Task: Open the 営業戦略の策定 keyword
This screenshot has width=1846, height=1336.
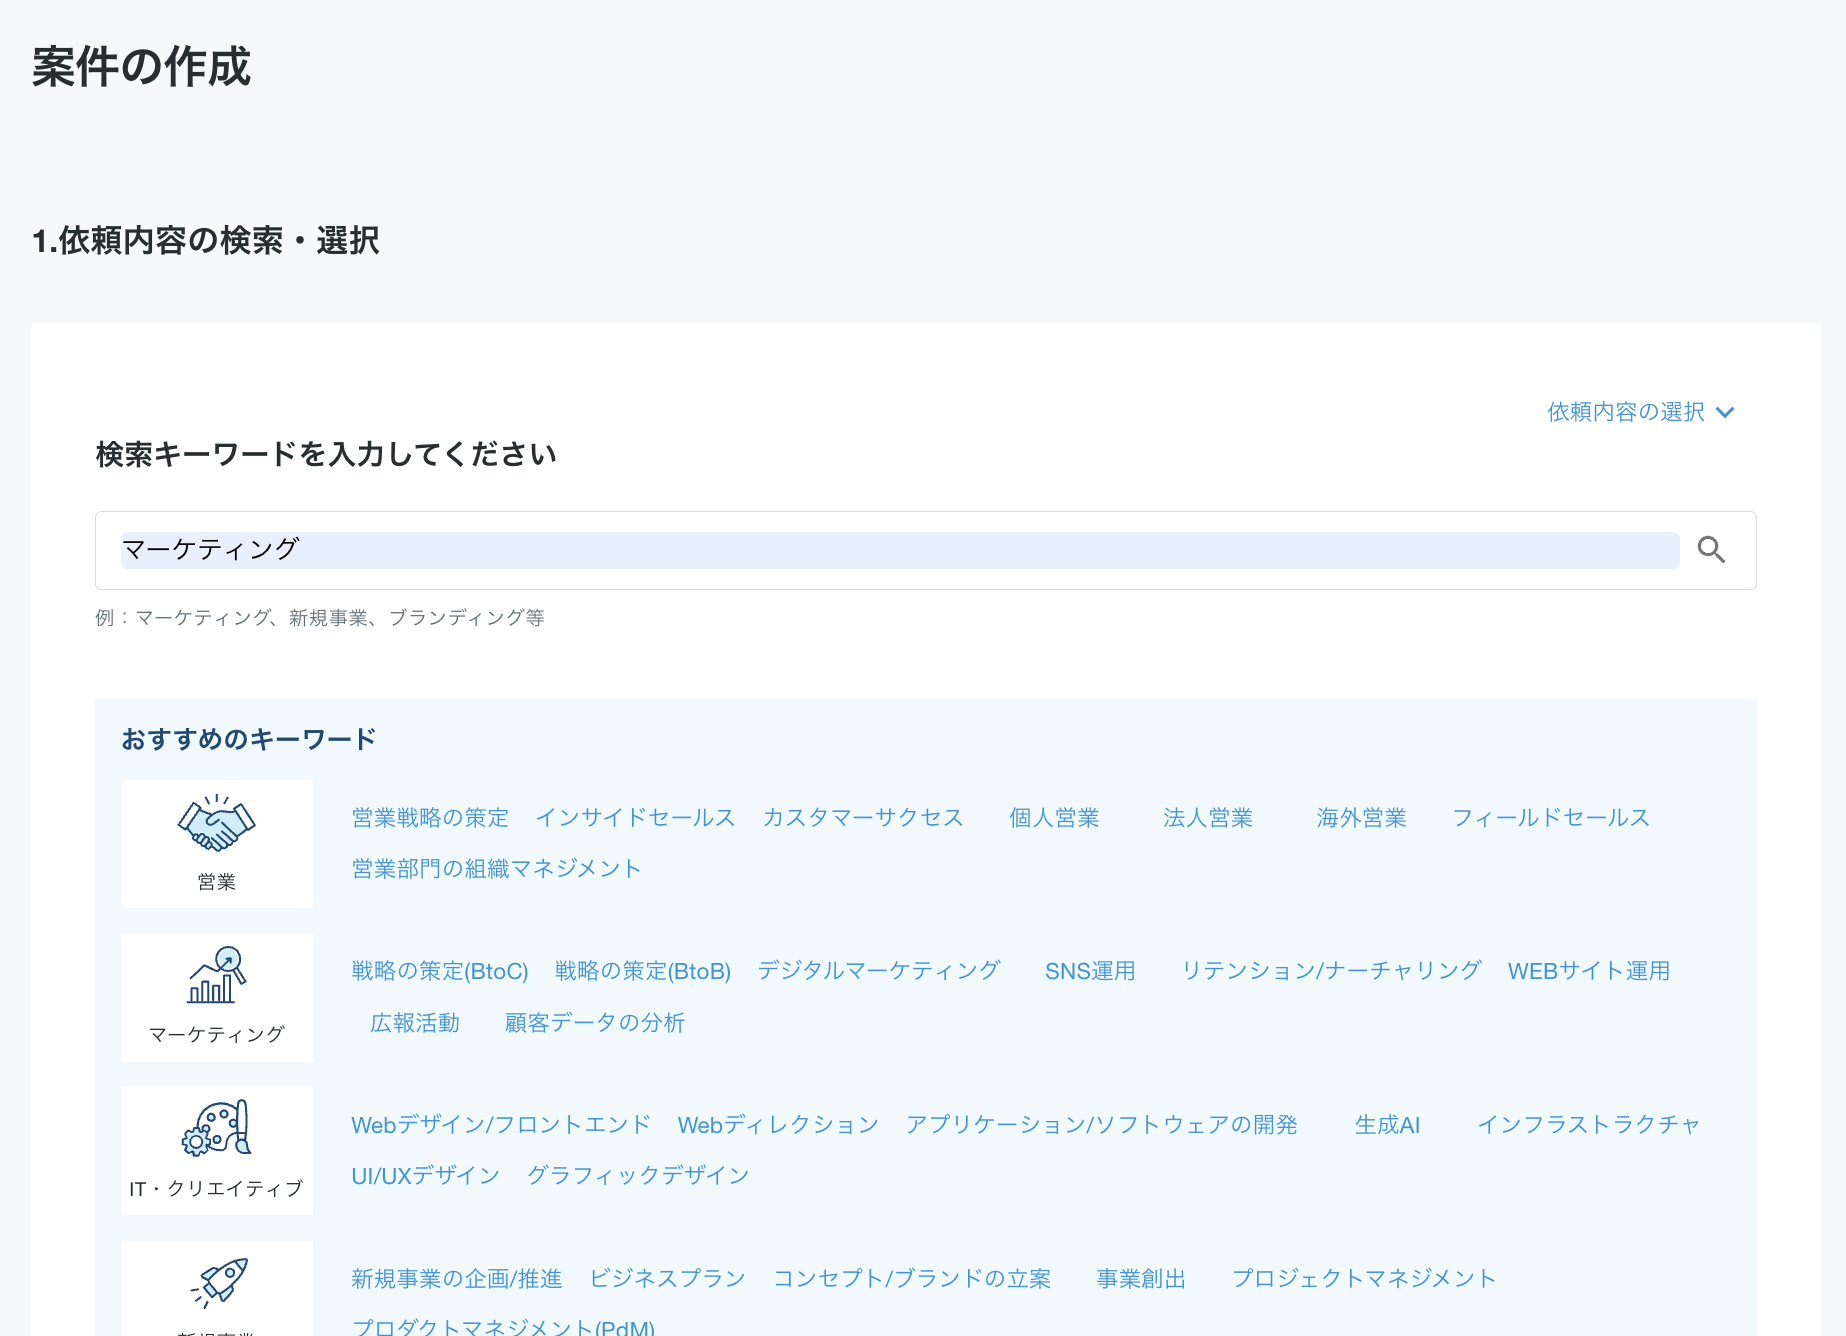Action: click(429, 817)
